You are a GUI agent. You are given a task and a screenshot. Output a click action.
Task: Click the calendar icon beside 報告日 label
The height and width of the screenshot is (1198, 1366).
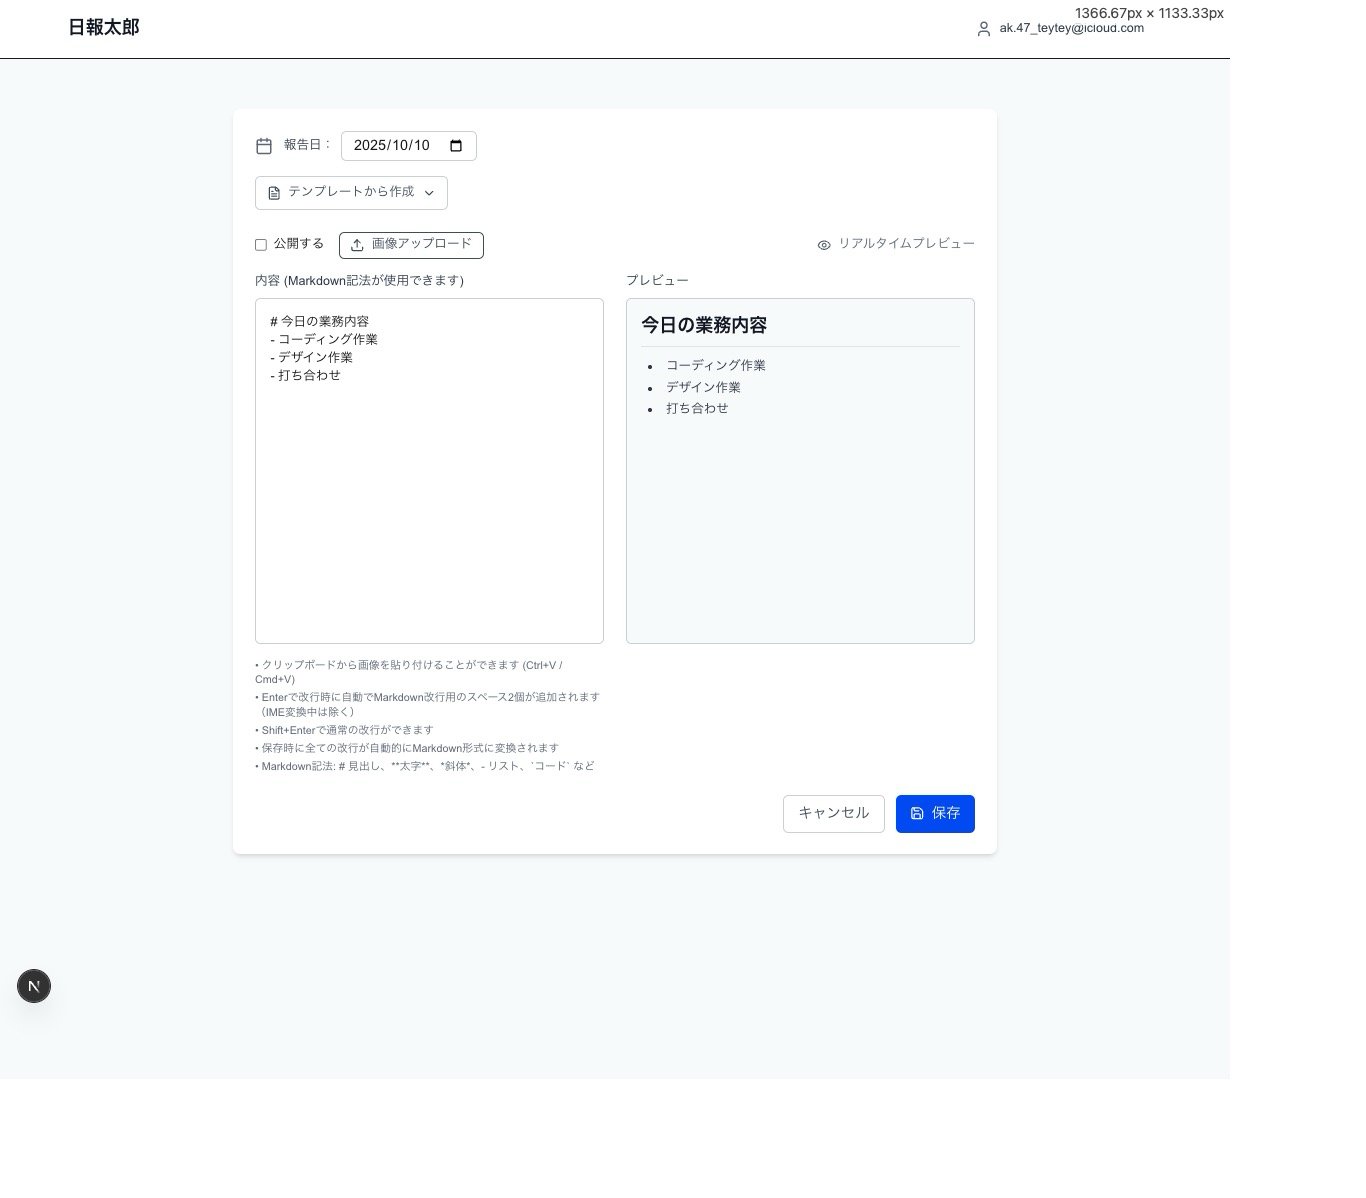[x=264, y=146]
